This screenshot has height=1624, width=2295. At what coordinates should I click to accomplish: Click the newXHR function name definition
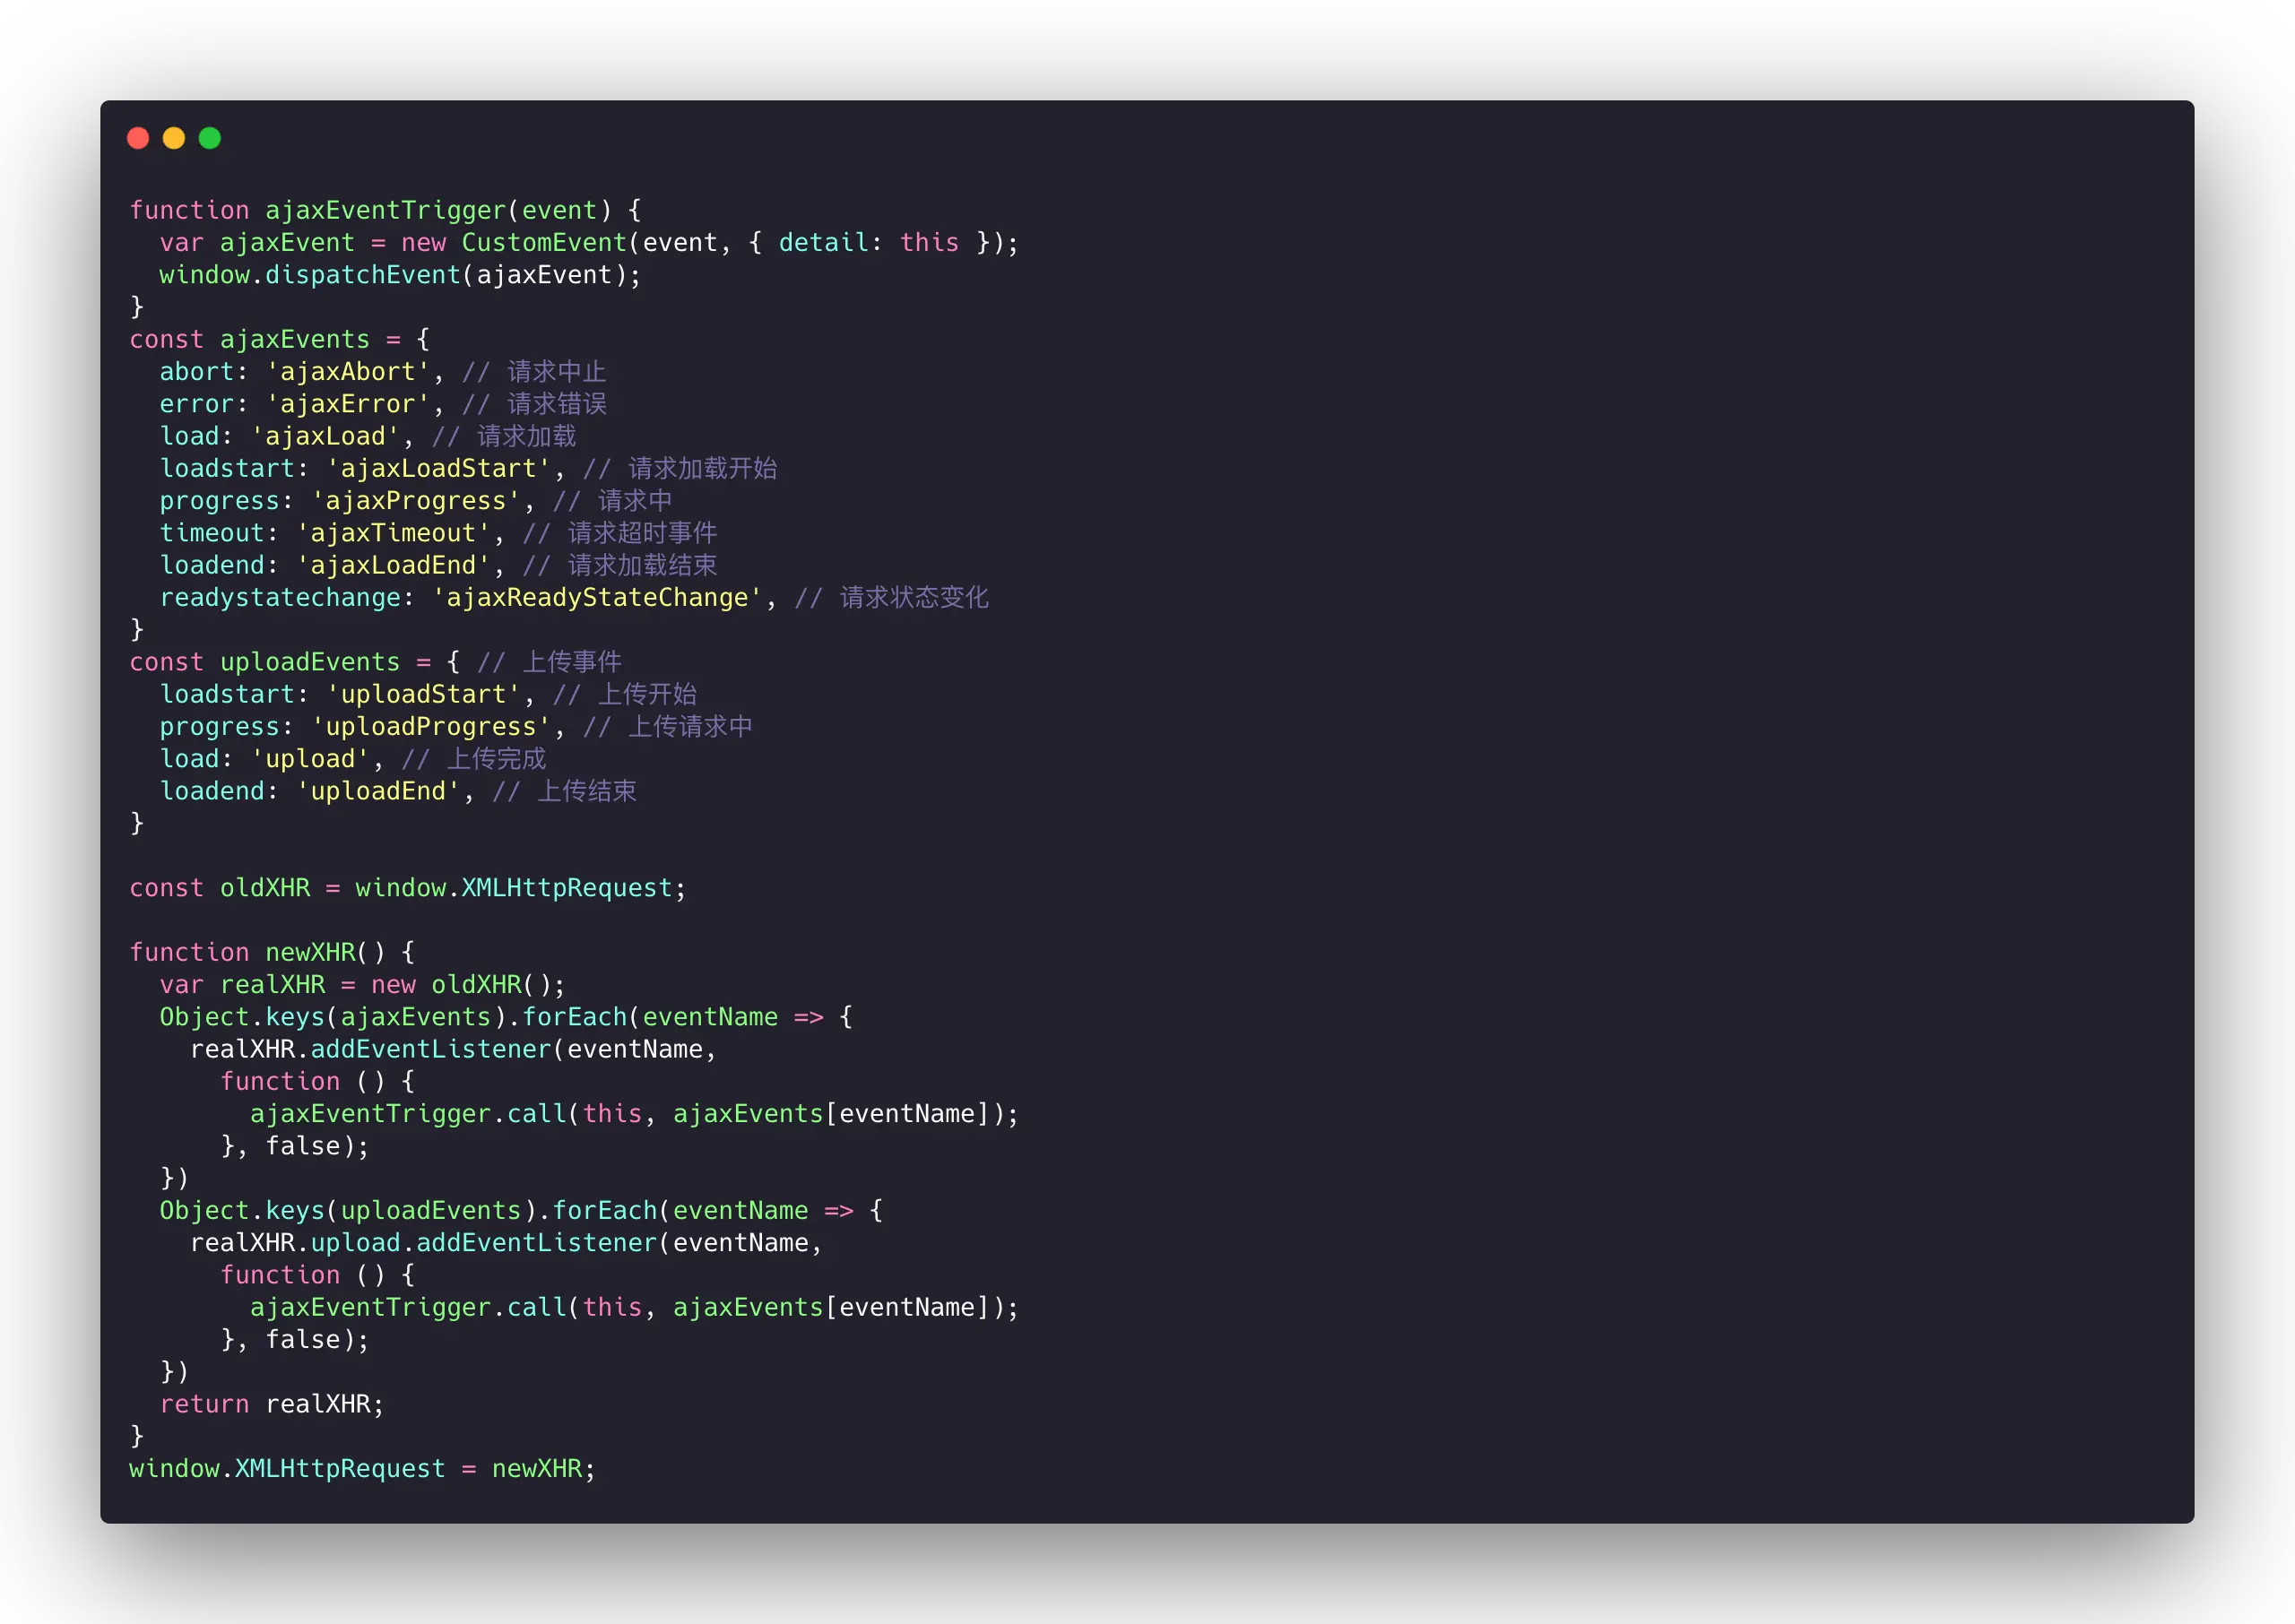click(x=310, y=952)
